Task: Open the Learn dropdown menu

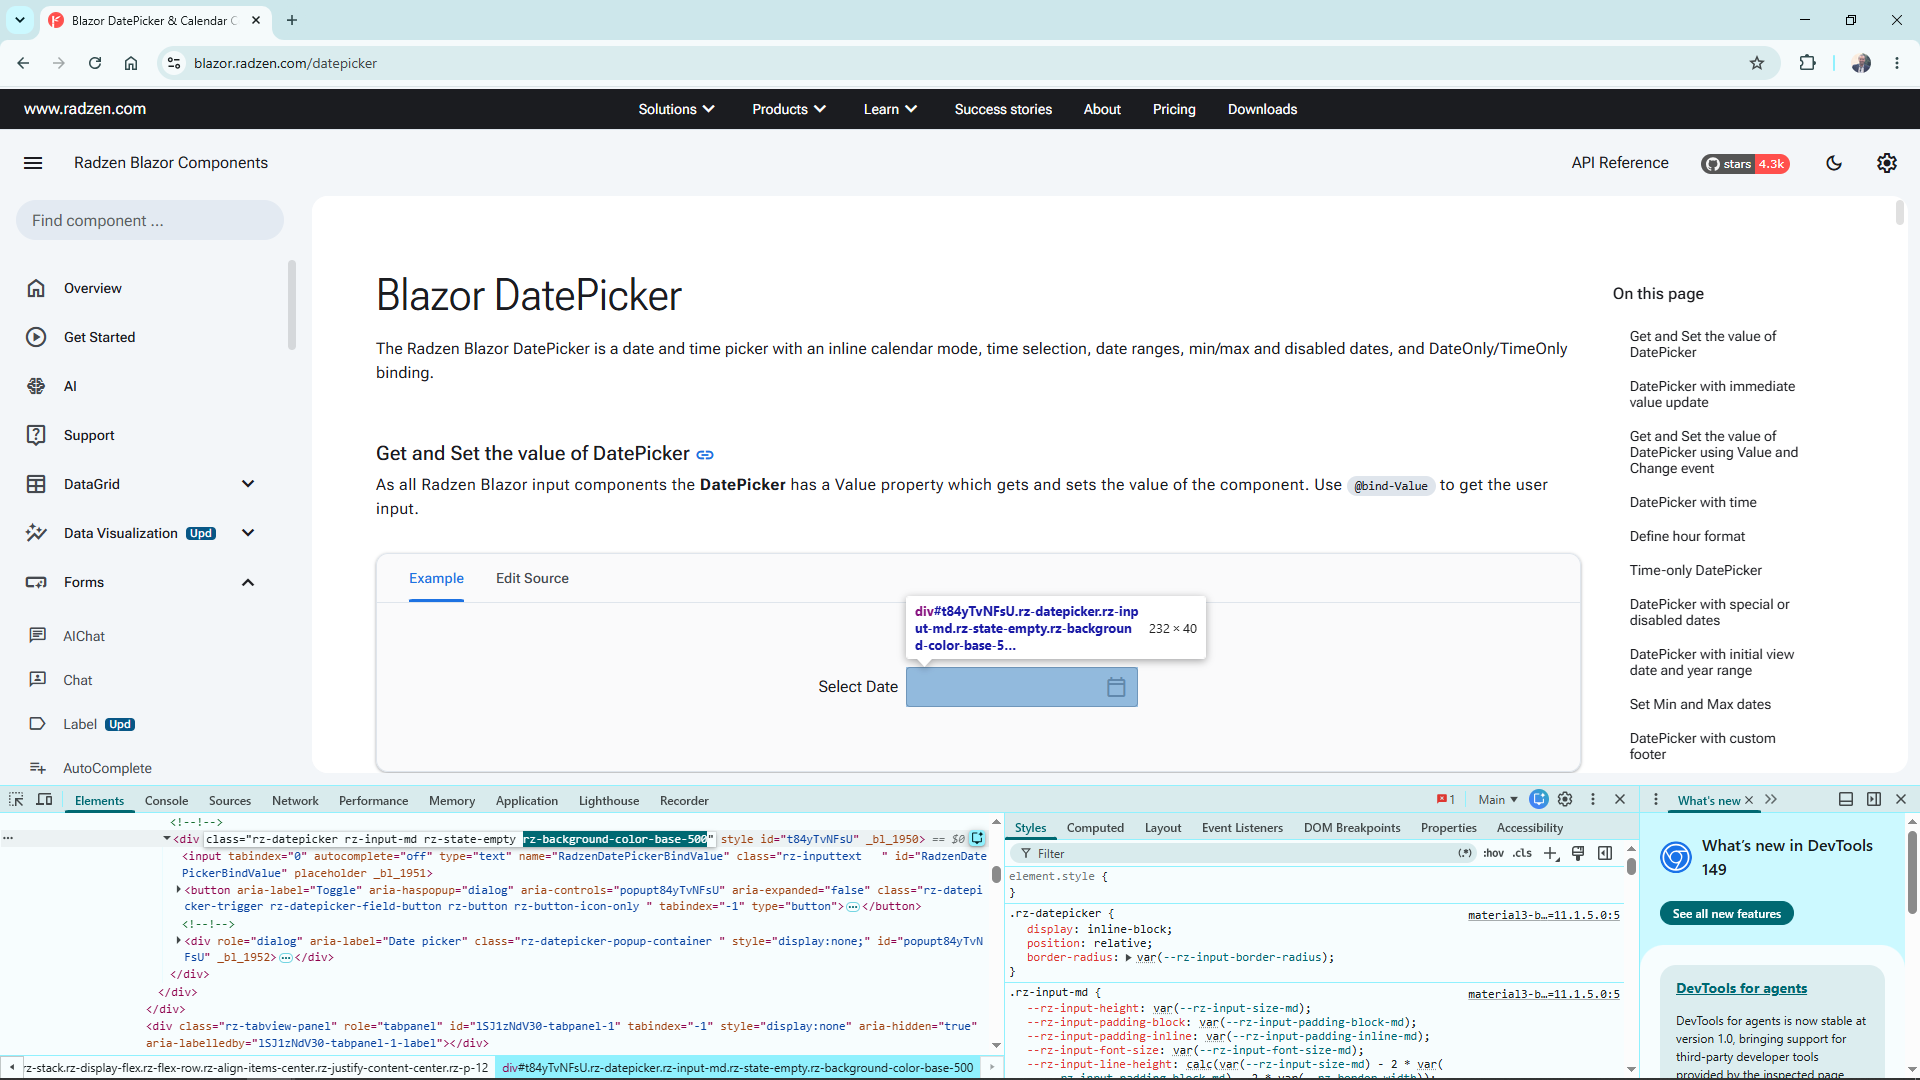Action: tap(890, 109)
